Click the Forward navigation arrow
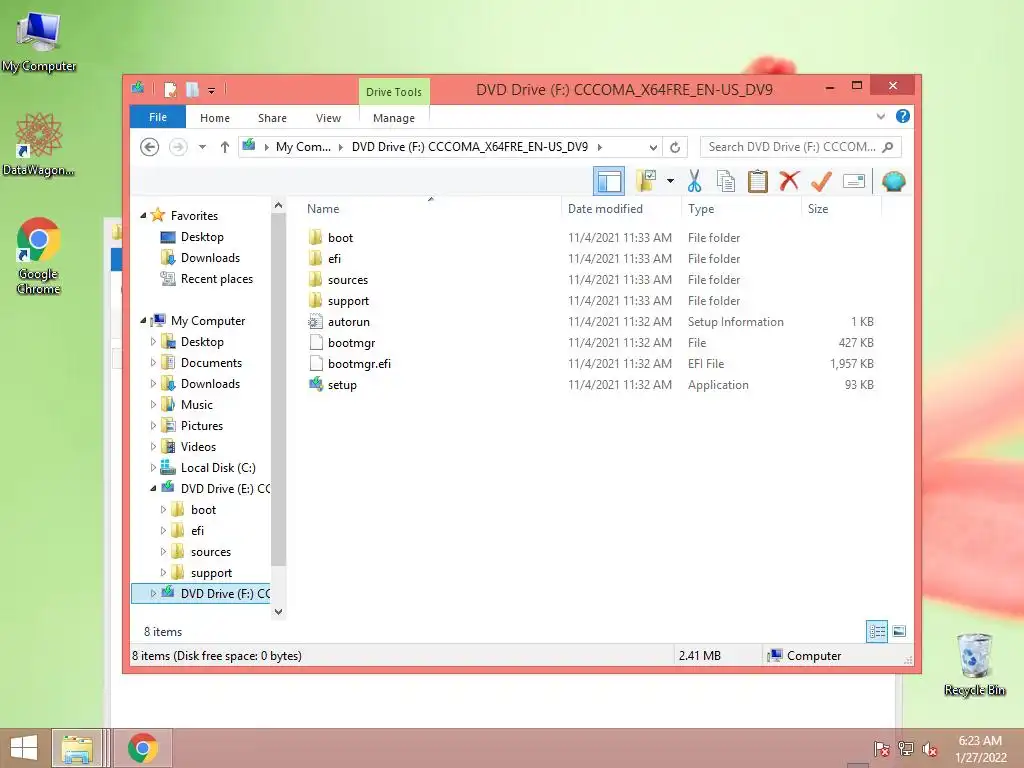 click(x=178, y=147)
